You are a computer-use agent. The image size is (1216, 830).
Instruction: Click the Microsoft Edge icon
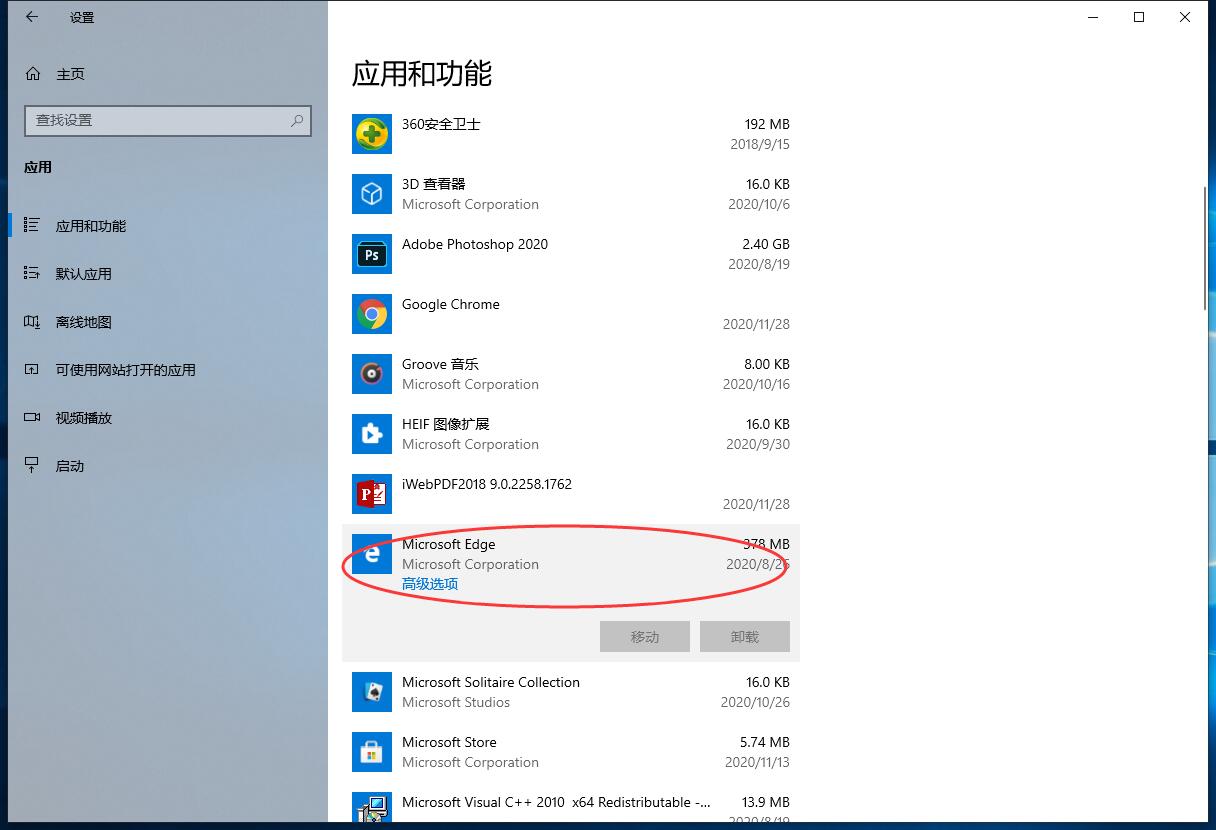click(x=372, y=554)
